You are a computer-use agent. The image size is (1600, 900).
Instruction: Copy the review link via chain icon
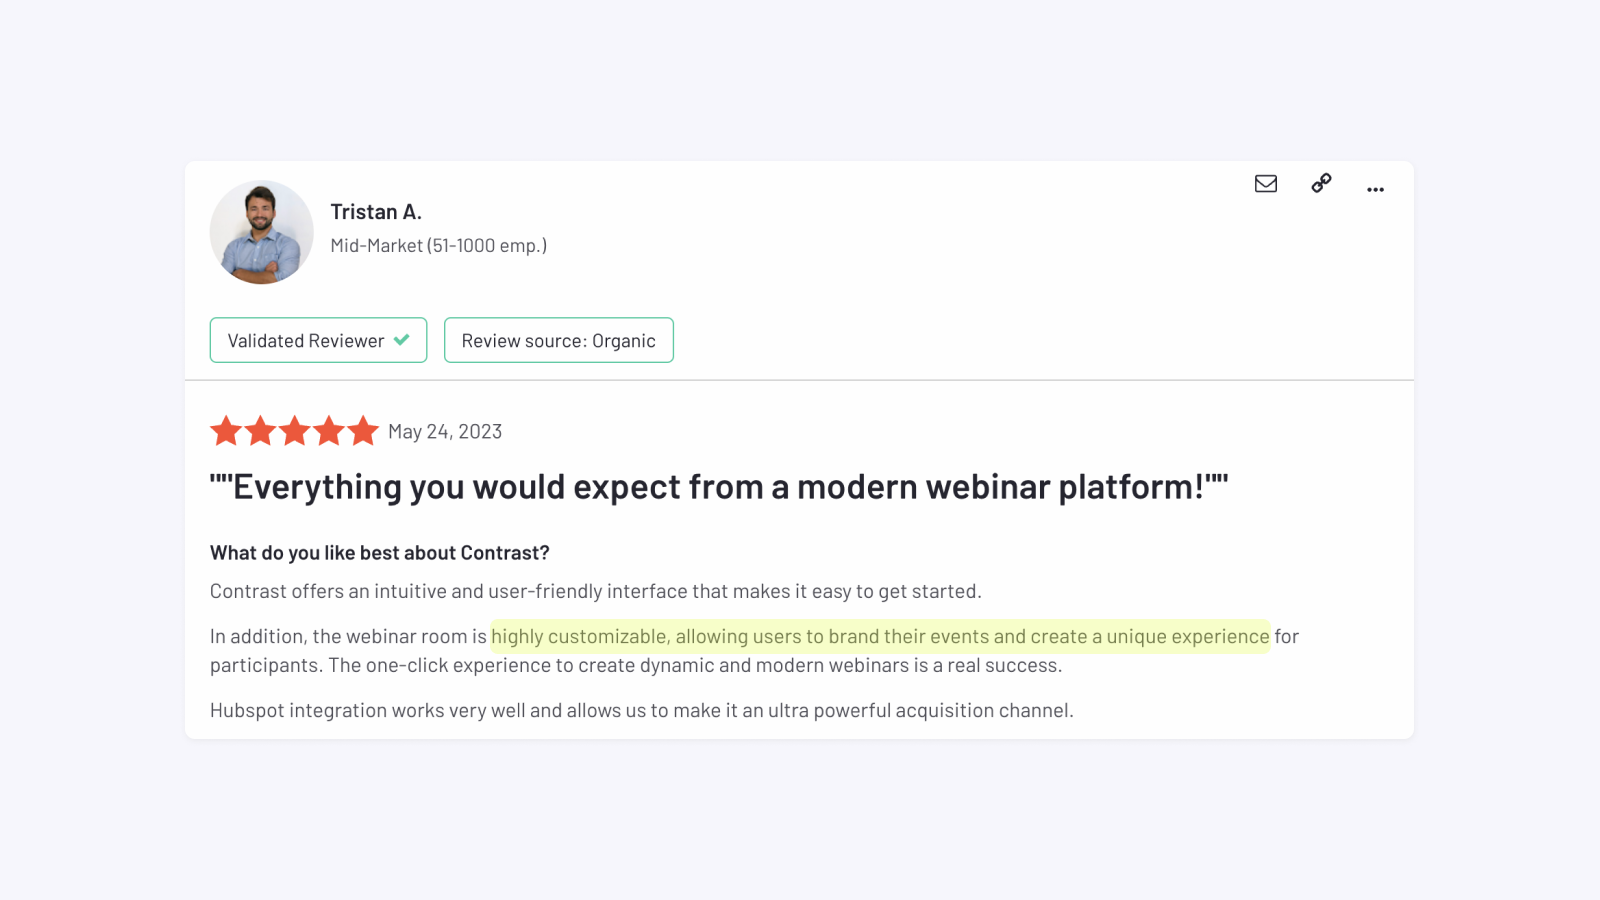(1320, 184)
